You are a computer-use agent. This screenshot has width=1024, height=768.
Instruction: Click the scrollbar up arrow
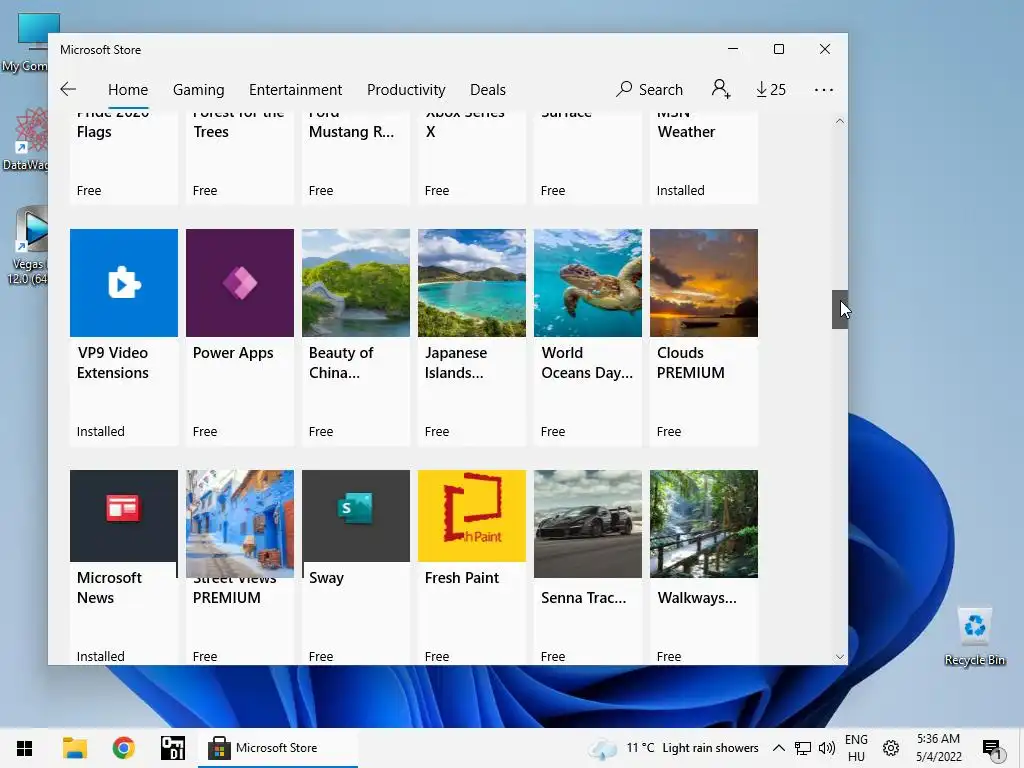click(840, 121)
